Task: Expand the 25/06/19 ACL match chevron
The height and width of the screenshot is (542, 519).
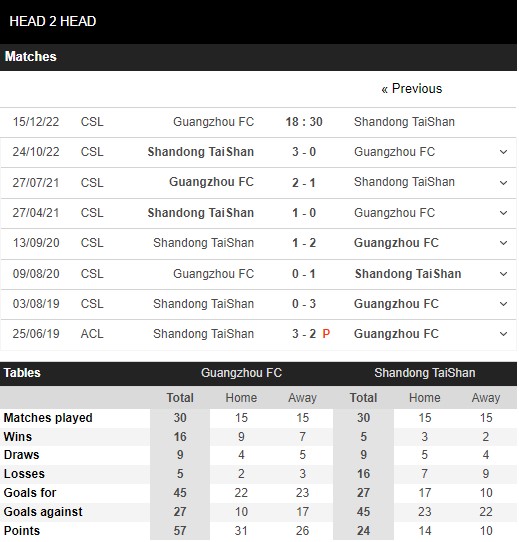Action: (x=503, y=334)
